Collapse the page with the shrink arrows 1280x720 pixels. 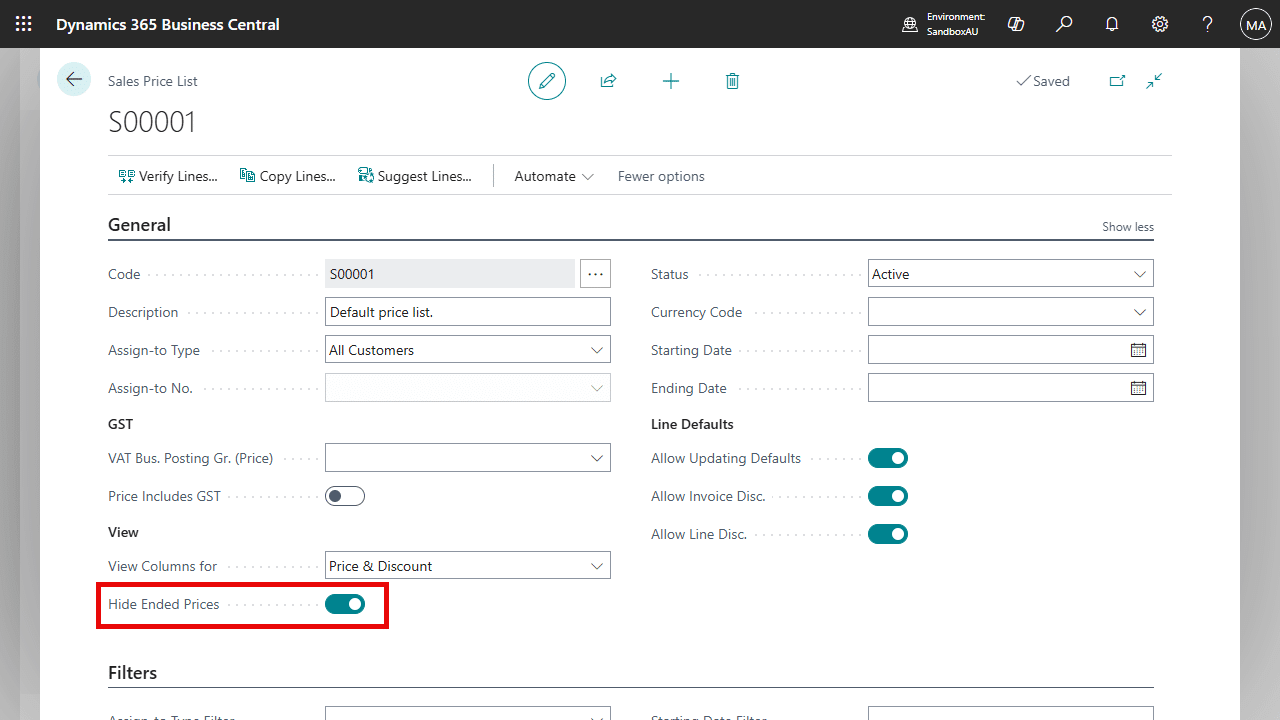(x=1154, y=81)
